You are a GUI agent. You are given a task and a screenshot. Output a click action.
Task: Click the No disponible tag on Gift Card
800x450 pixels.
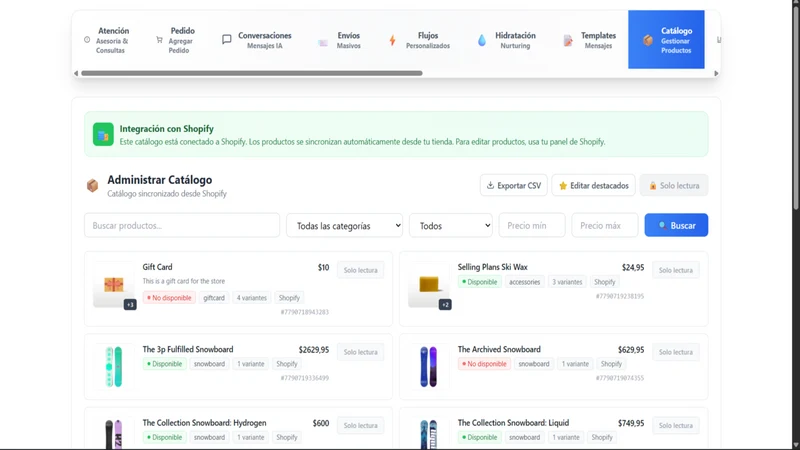[x=169, y=298]
